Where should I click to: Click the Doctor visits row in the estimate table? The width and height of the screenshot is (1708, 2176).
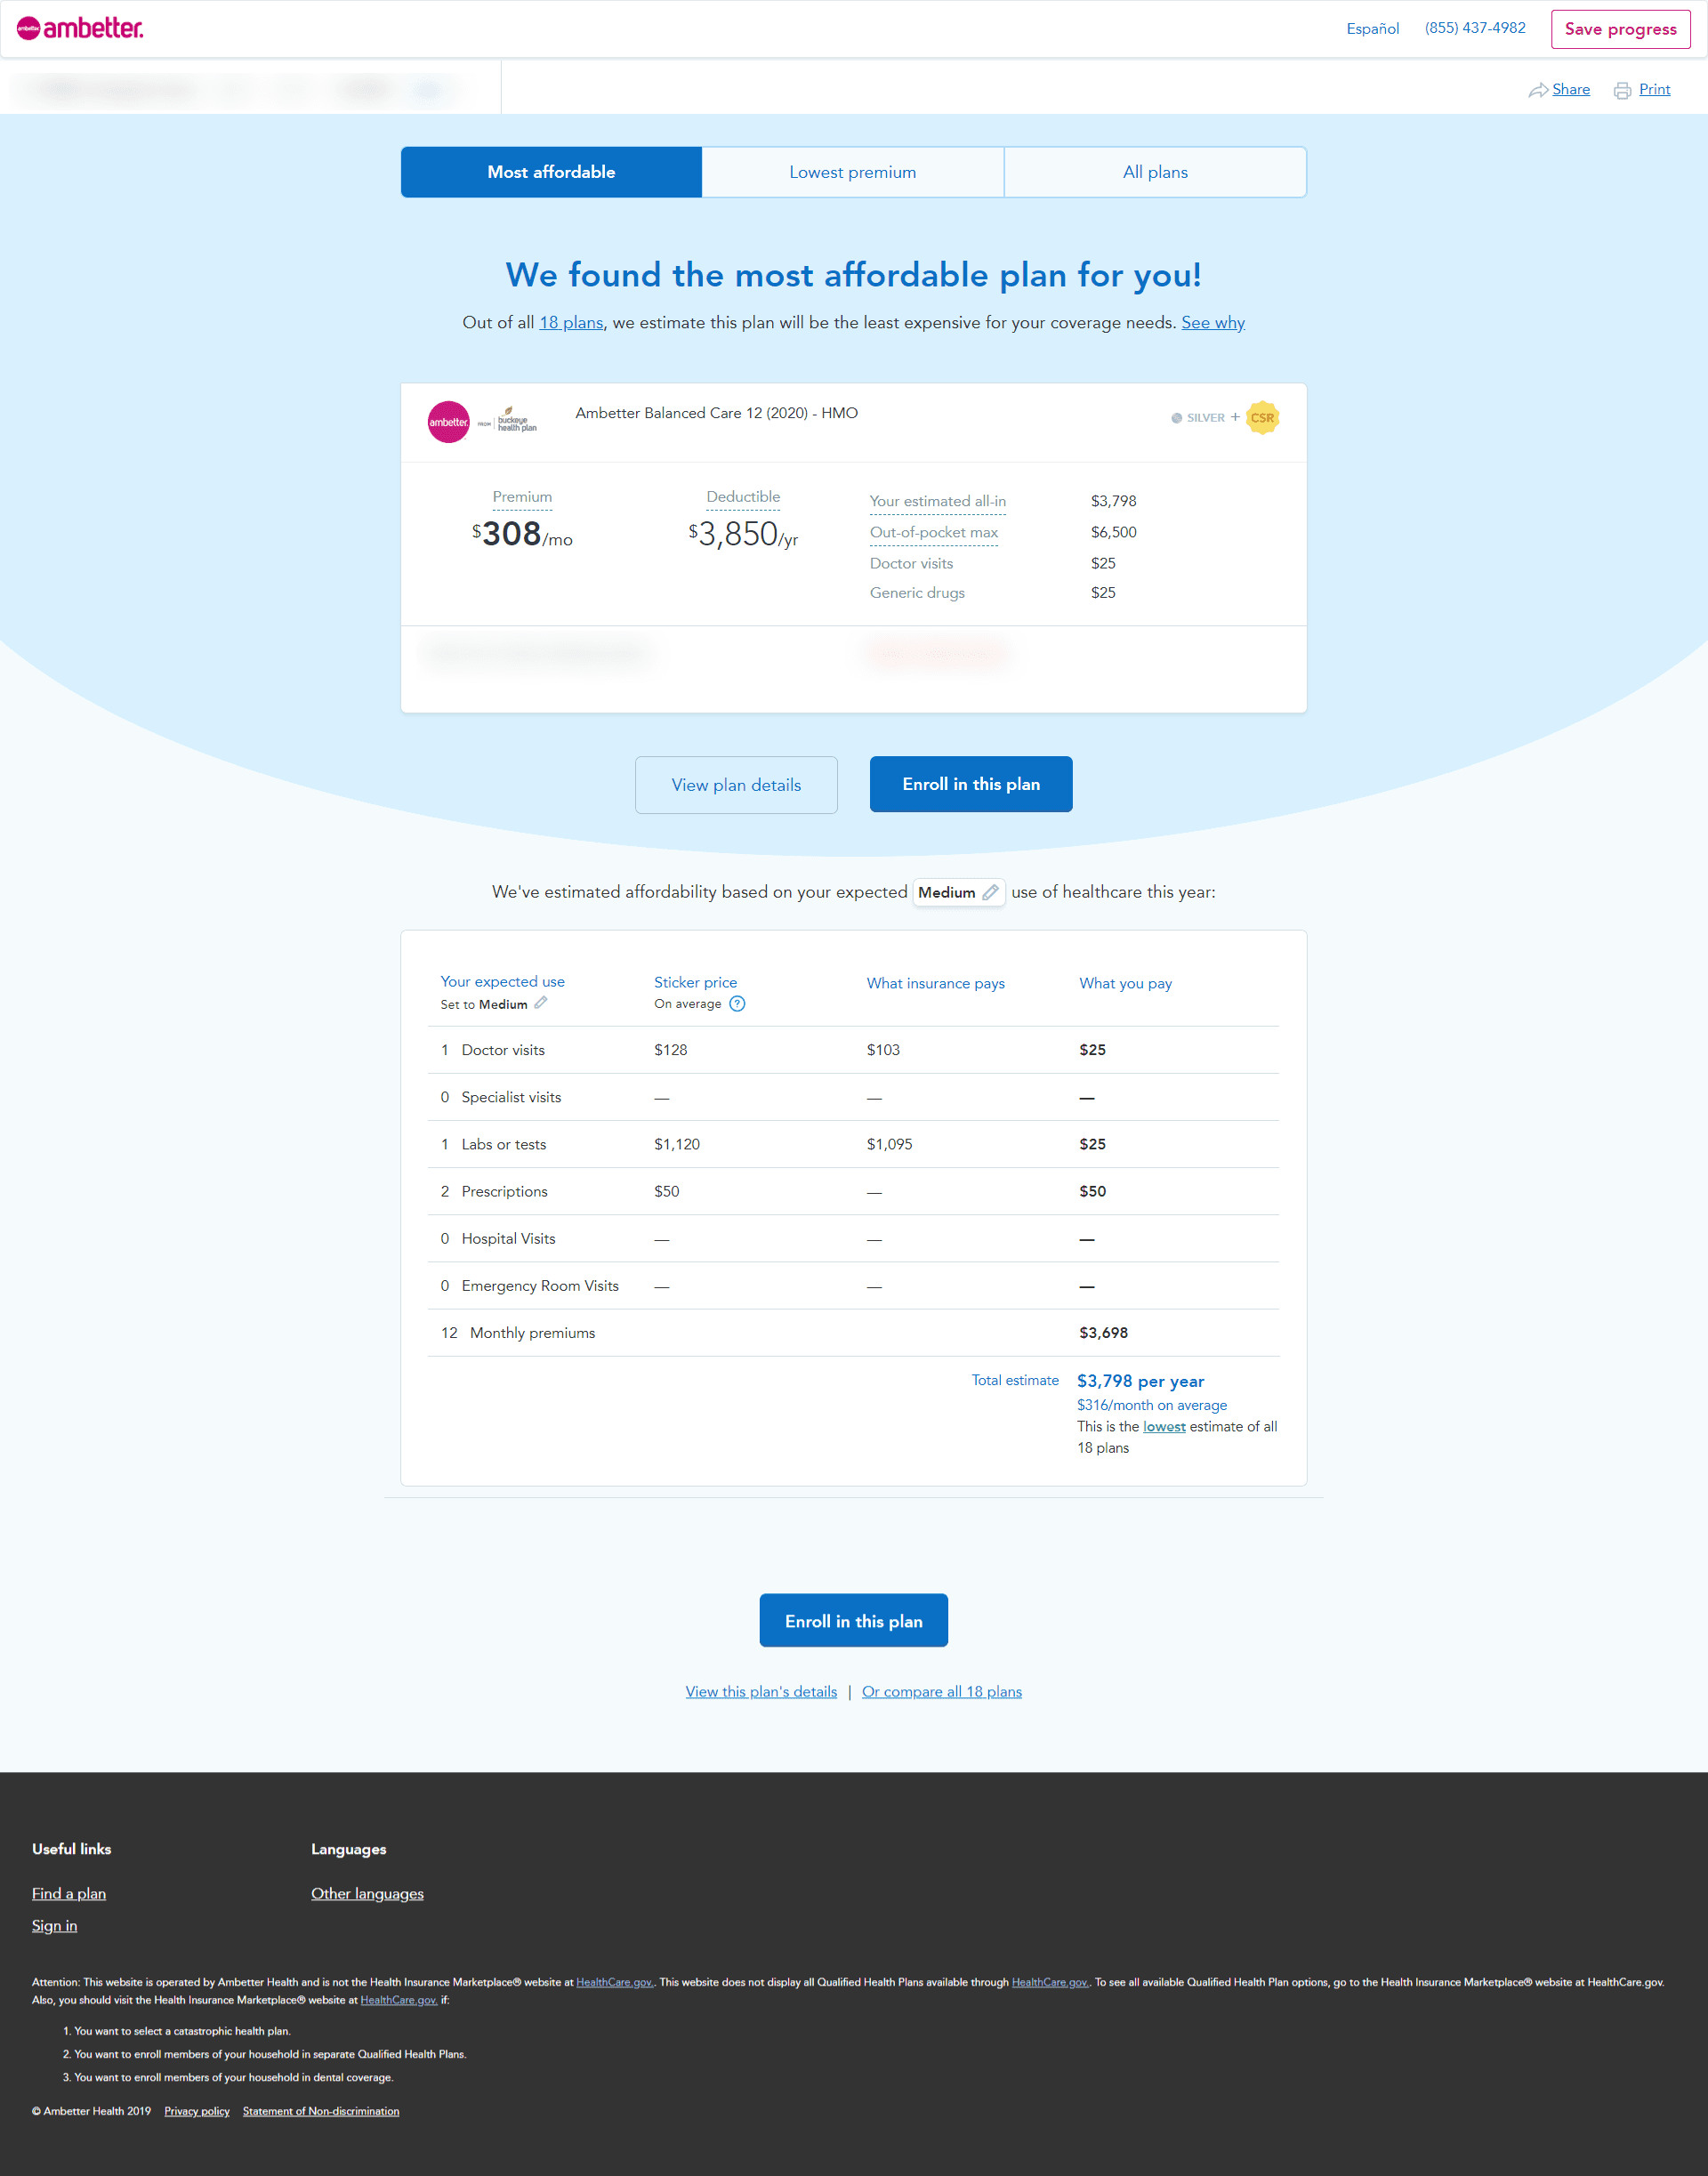point(853,1050)
